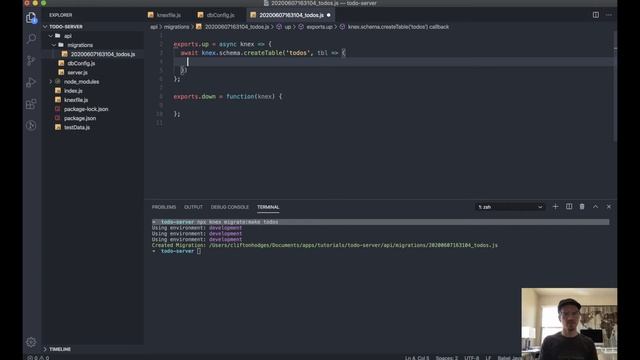
Task: Maximize the panel size with up chevron
Action: (596, 207)
